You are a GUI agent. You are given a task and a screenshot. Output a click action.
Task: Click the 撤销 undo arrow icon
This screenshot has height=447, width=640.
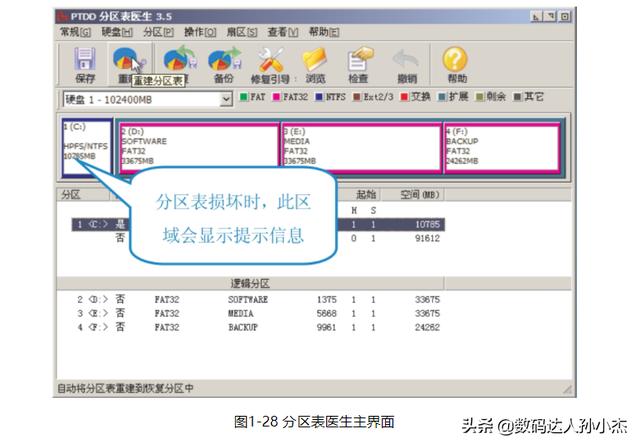[x=406, y=59]
